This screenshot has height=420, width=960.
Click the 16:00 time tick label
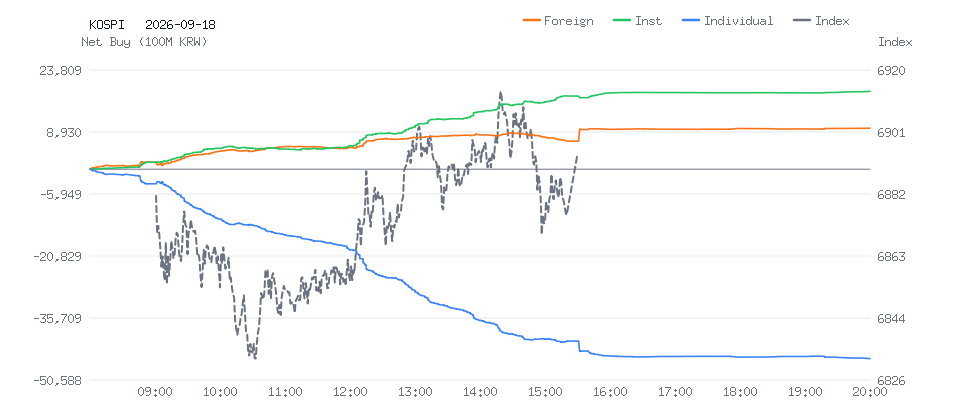pos(609,392)
